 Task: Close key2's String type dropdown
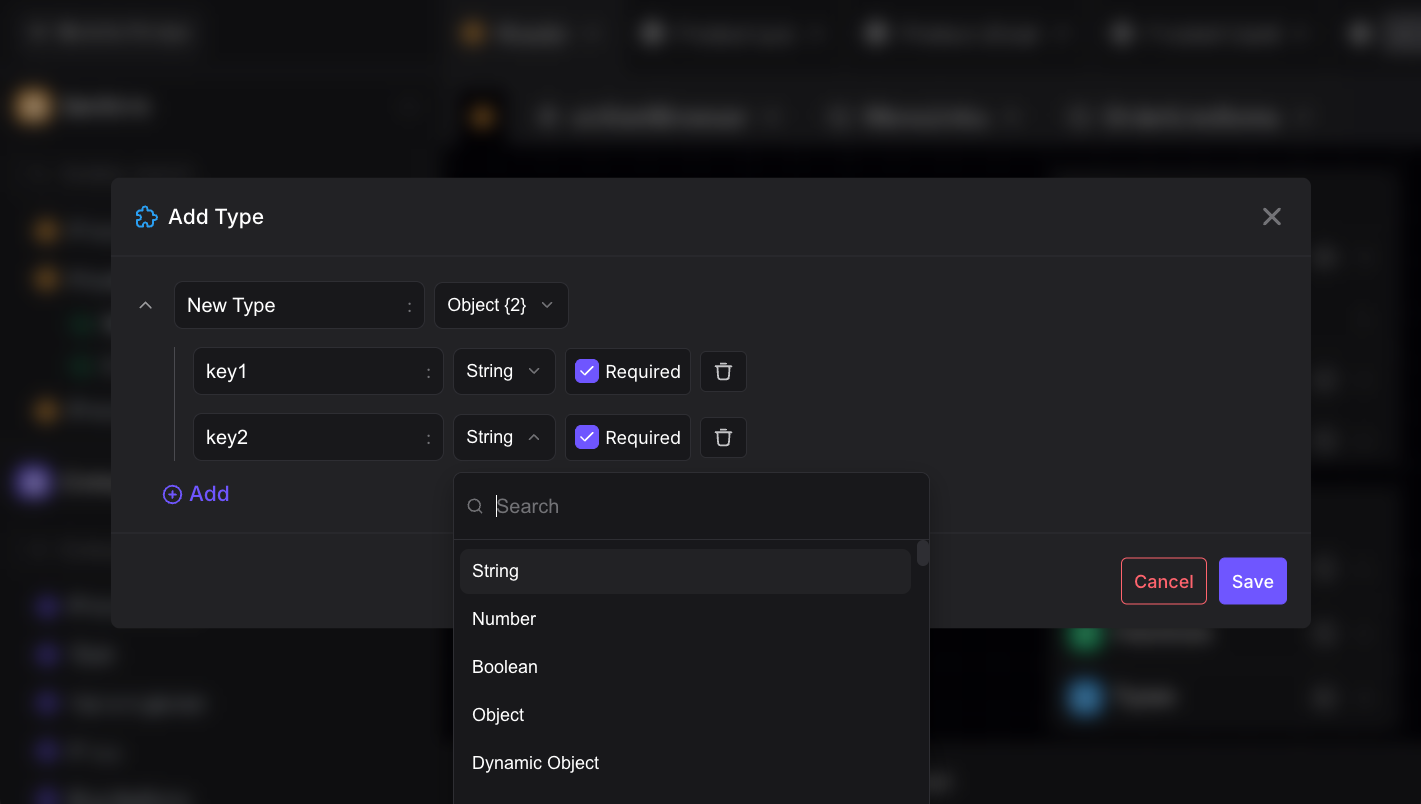[504, 437]
